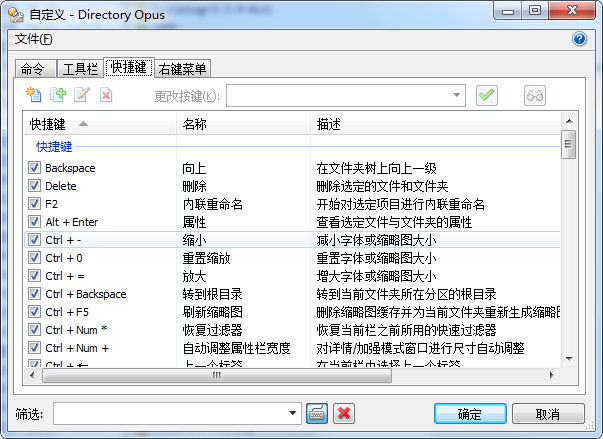This screenshot has height=439, width=603.
Task: Click description 查看选定文件与文件夹的属性
Action: point(394,222)
